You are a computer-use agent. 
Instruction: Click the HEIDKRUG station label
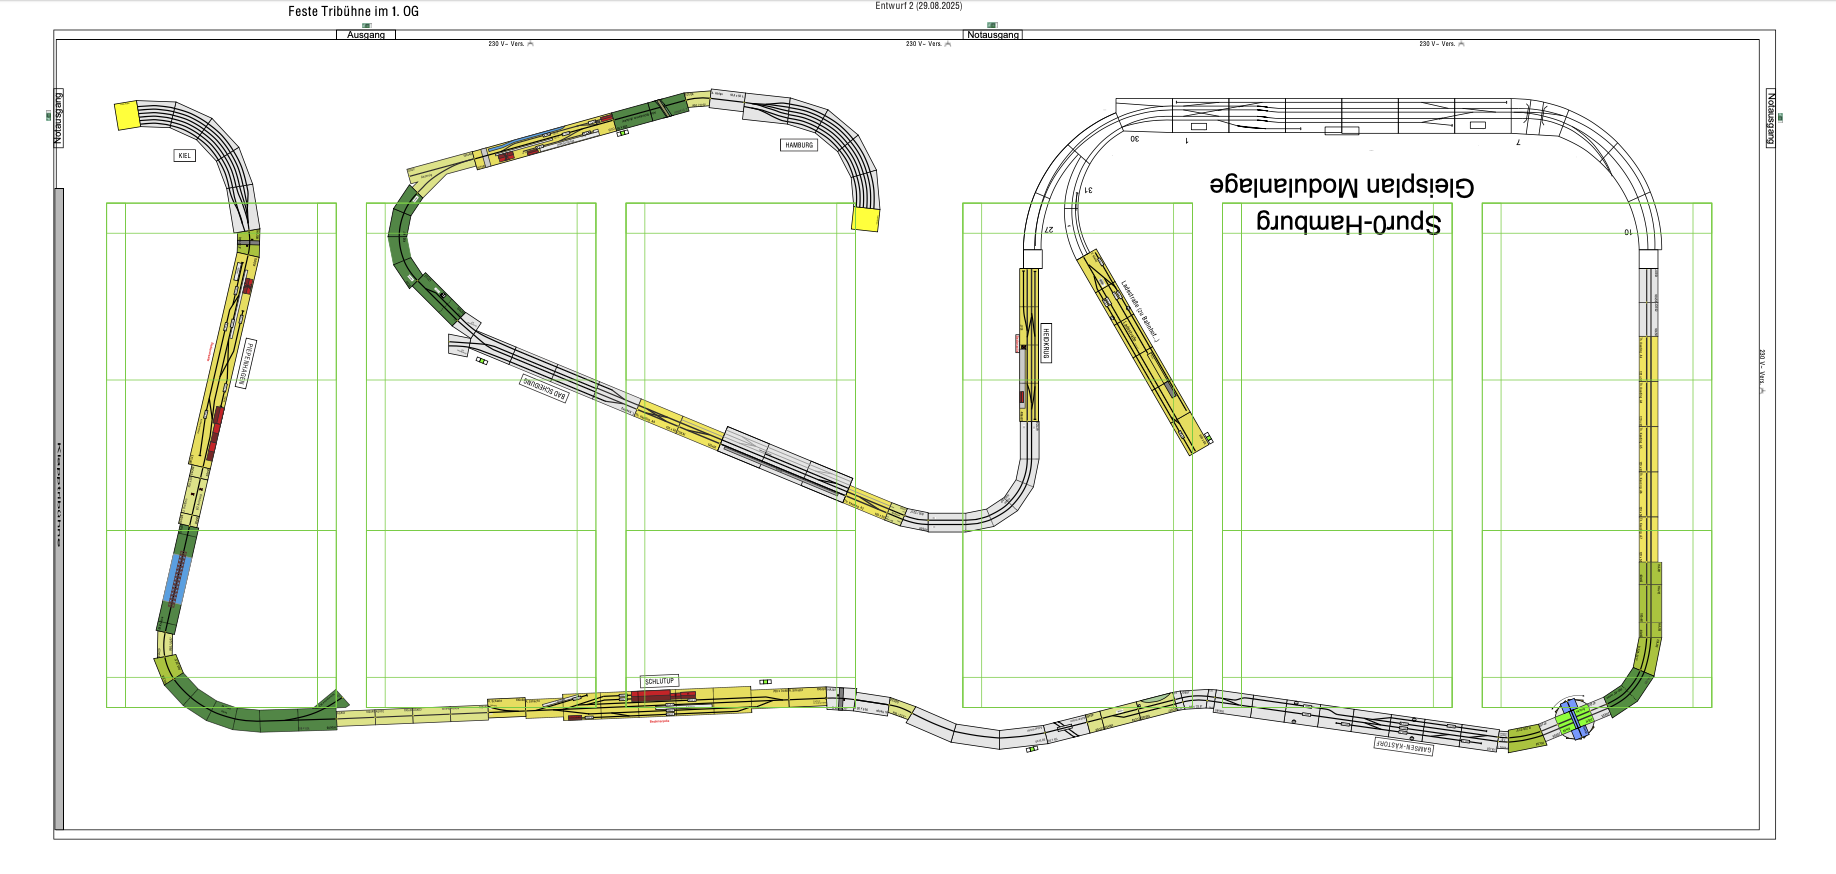pos(1046,343)
